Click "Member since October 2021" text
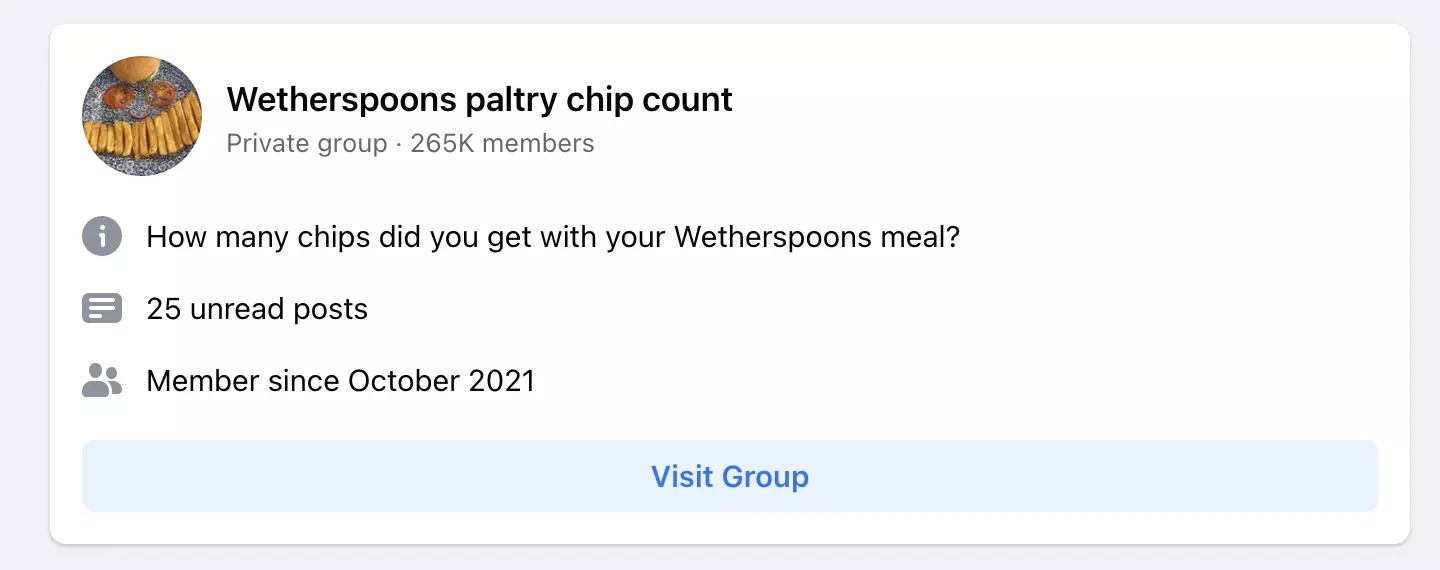The width and height of the screenshot is (1440, 570). coord(340,381)
